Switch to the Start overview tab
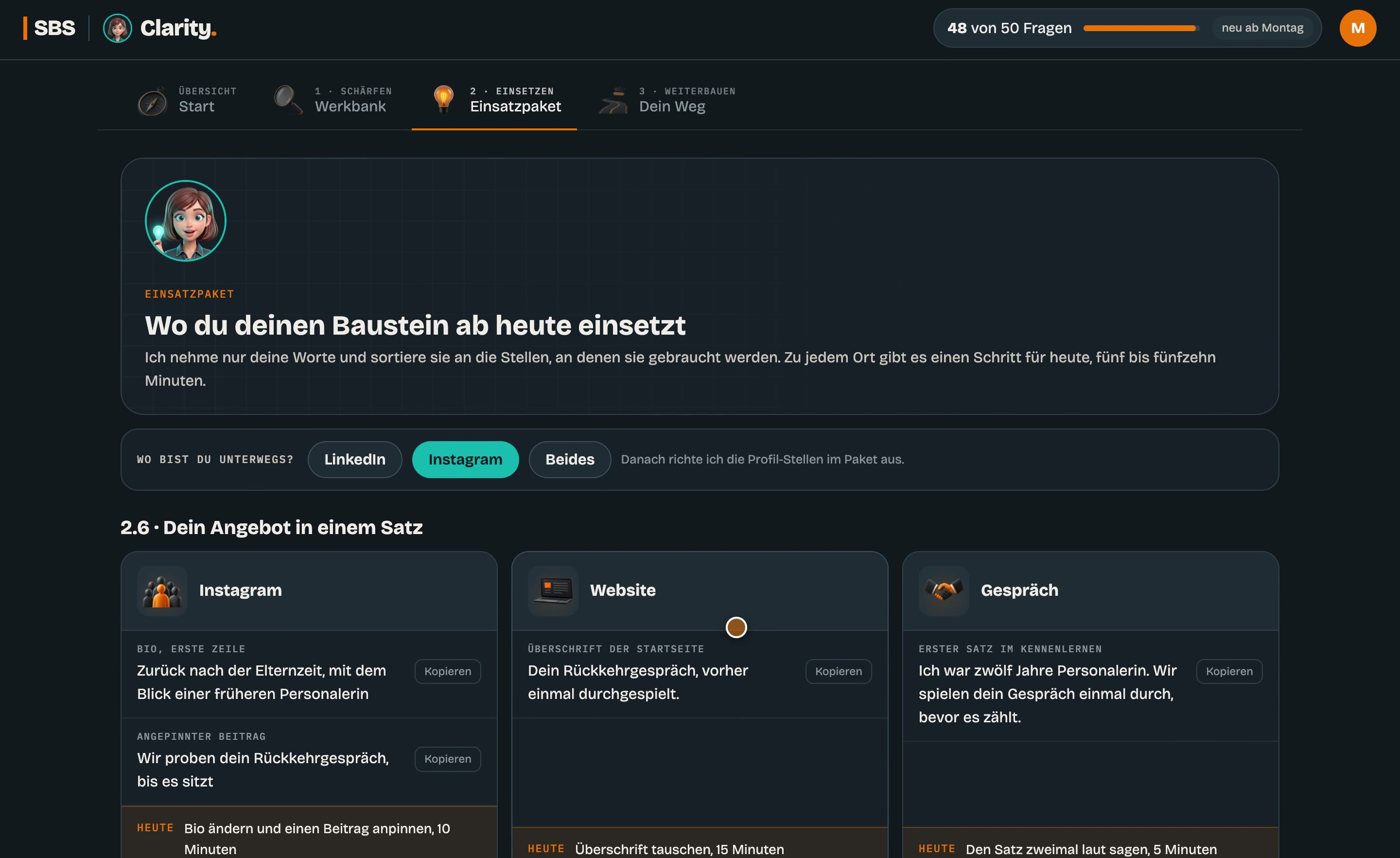The width and height of the screenshot is (1400, 858). pos(188,100)
